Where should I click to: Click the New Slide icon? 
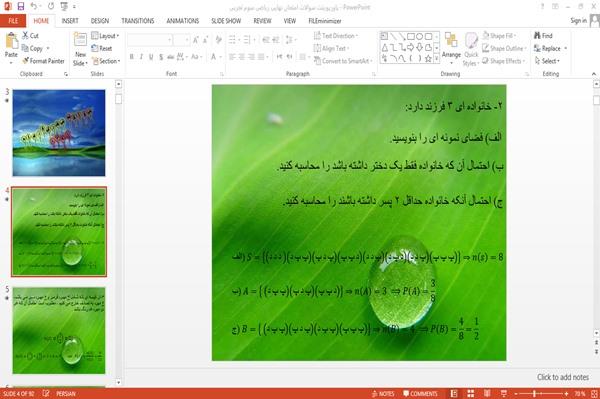click(80, 40)
